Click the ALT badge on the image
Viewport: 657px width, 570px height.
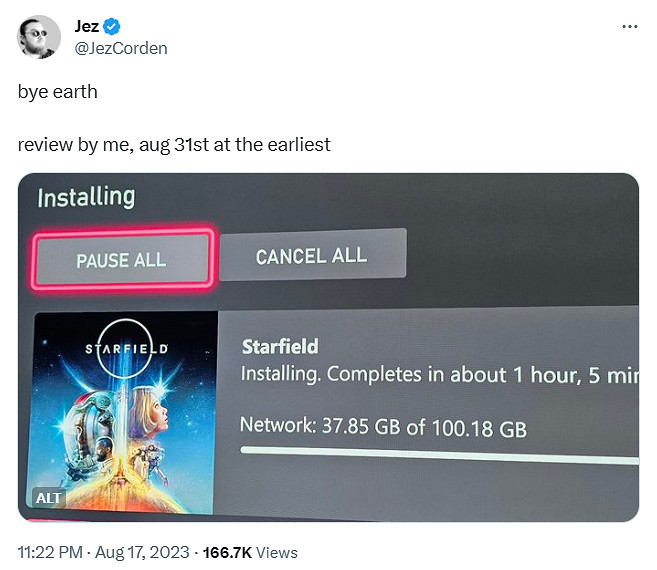tap(48, 498)
